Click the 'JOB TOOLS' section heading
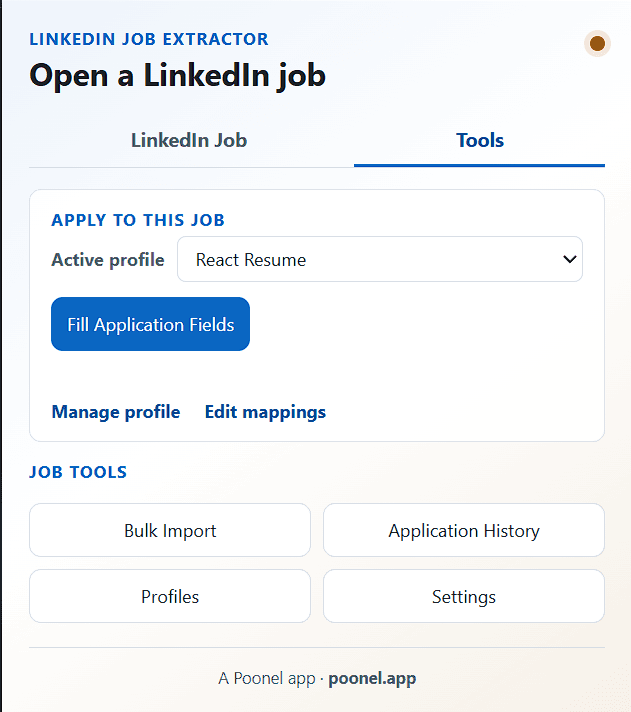The height and width of the screenshot is (712, 631). coord(78,472)
